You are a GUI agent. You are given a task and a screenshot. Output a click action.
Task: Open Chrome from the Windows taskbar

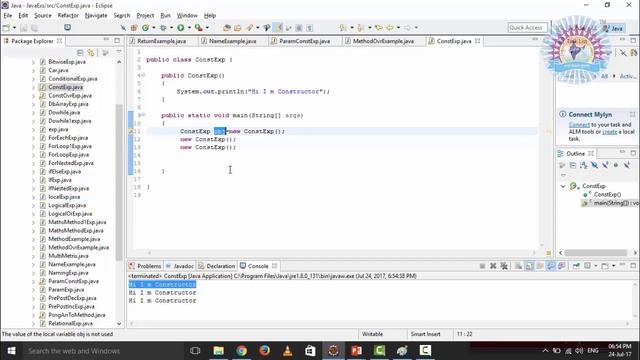(x=241, y=351)
